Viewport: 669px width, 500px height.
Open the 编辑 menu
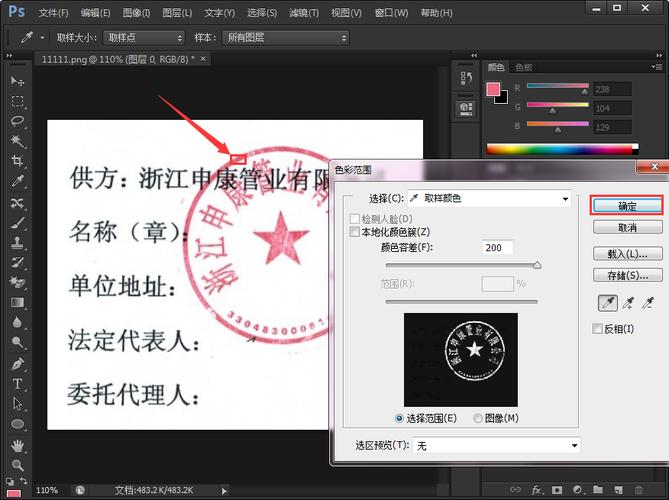point(95,13)
